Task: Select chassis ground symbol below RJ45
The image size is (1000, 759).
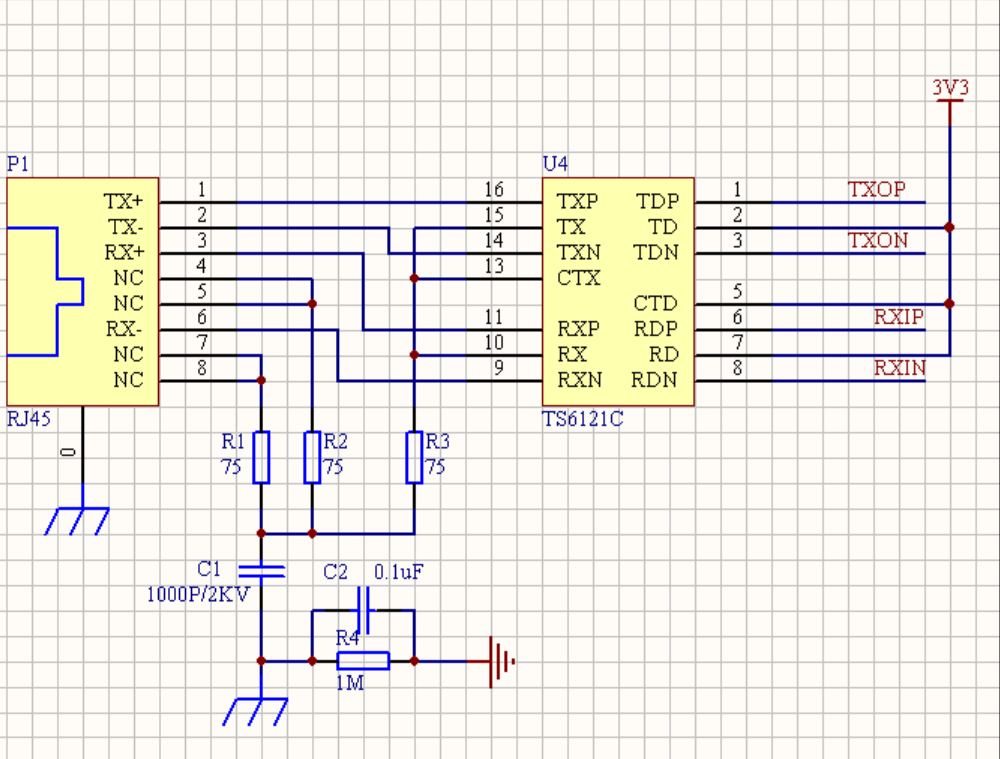Action: [x=77, y=520]
